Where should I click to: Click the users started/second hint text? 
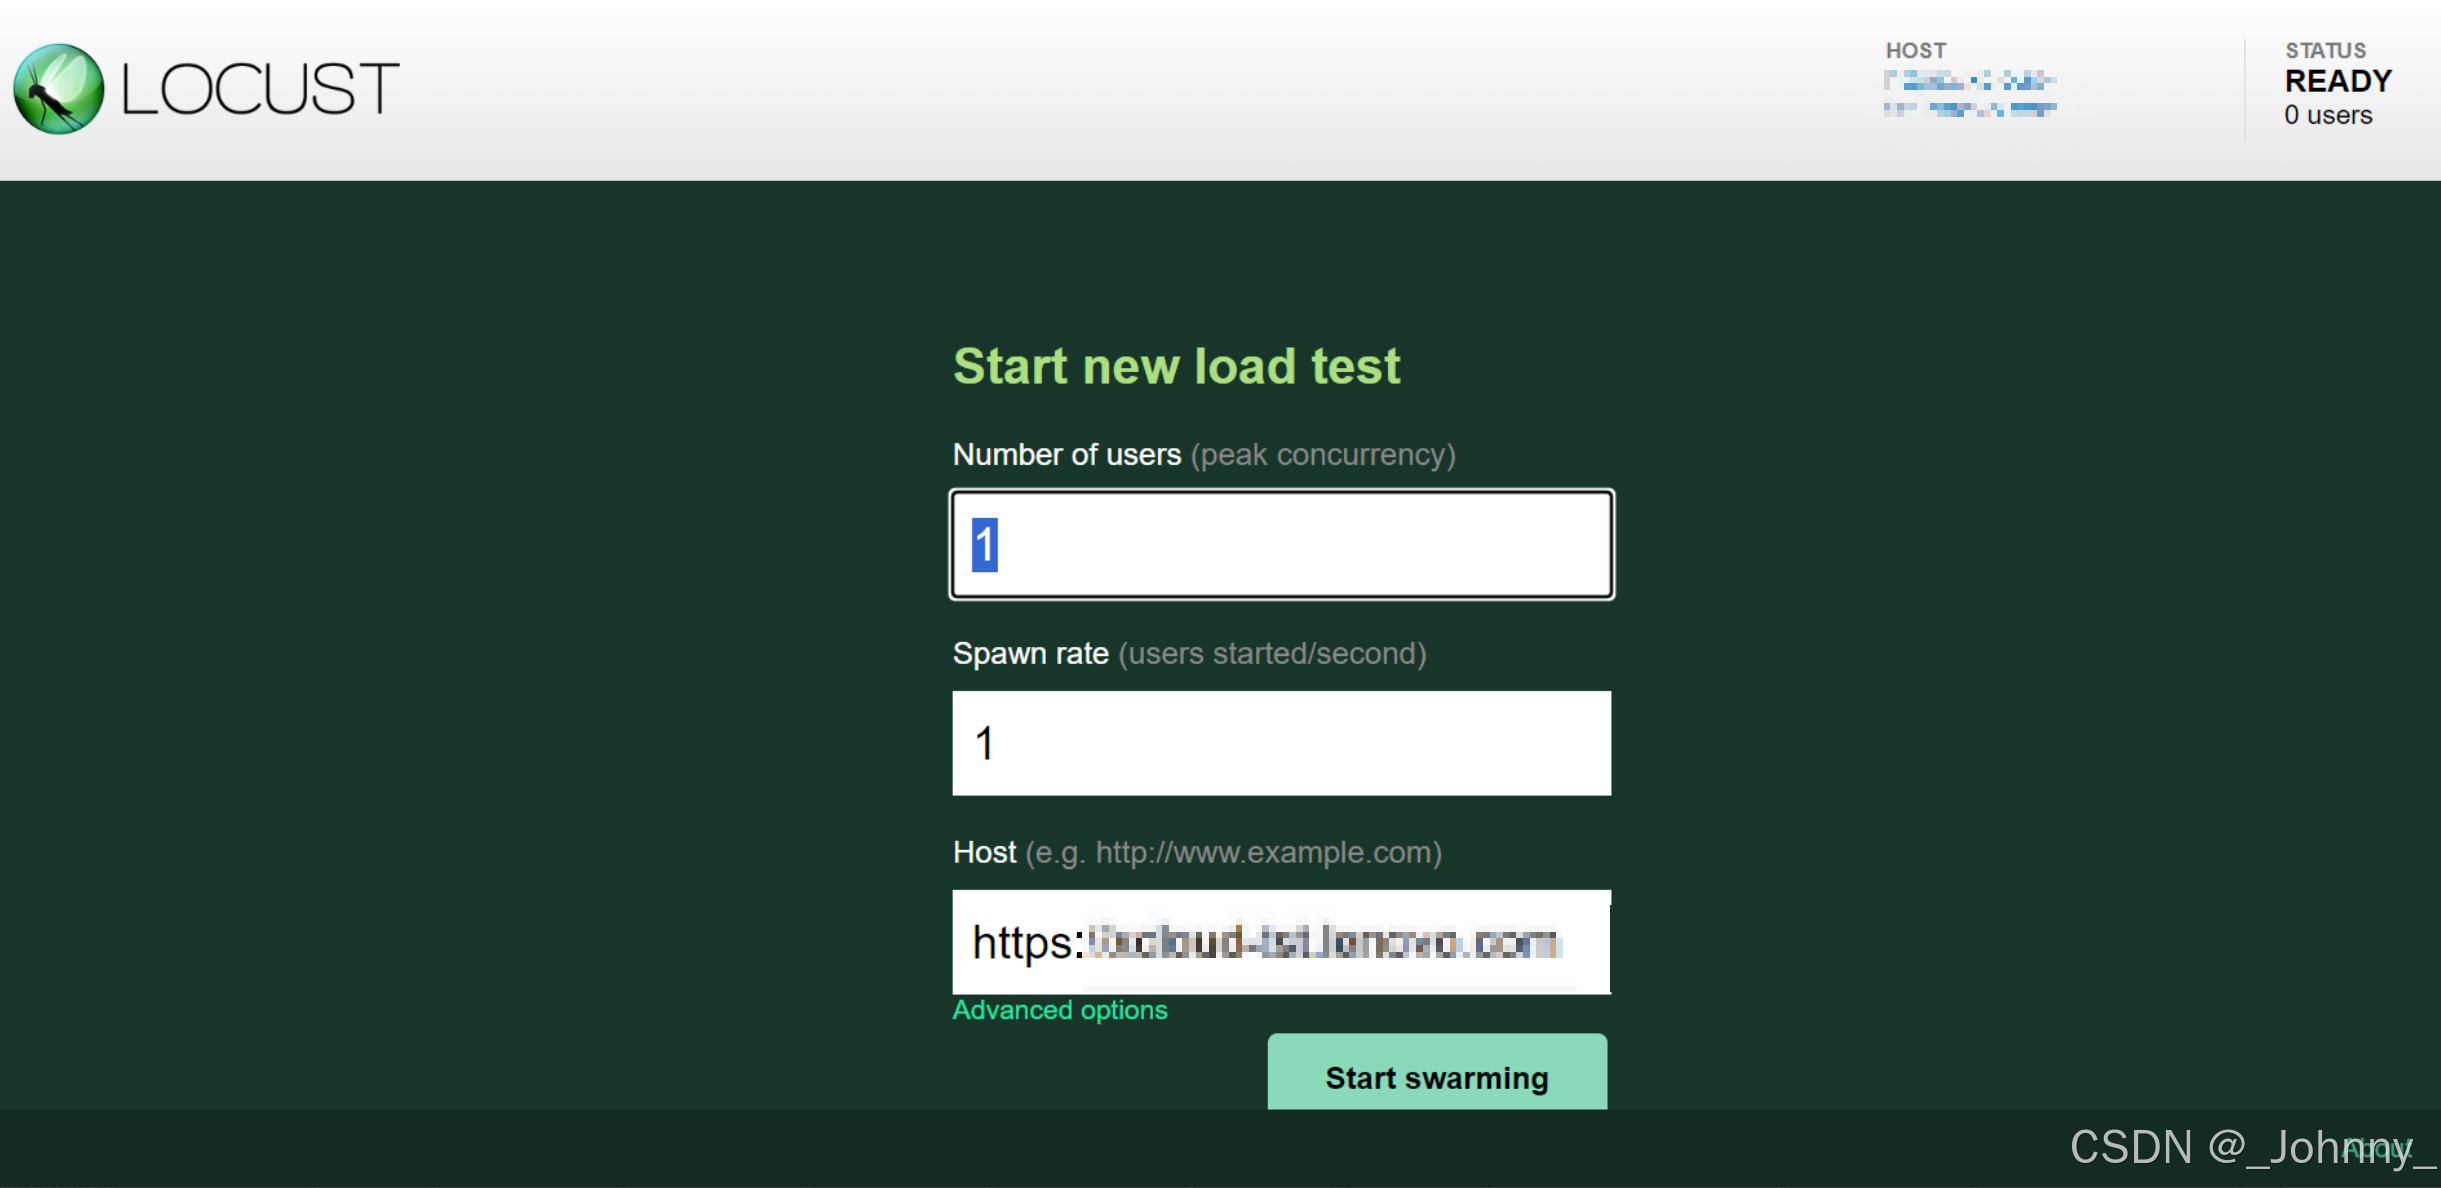[1271, 654]
